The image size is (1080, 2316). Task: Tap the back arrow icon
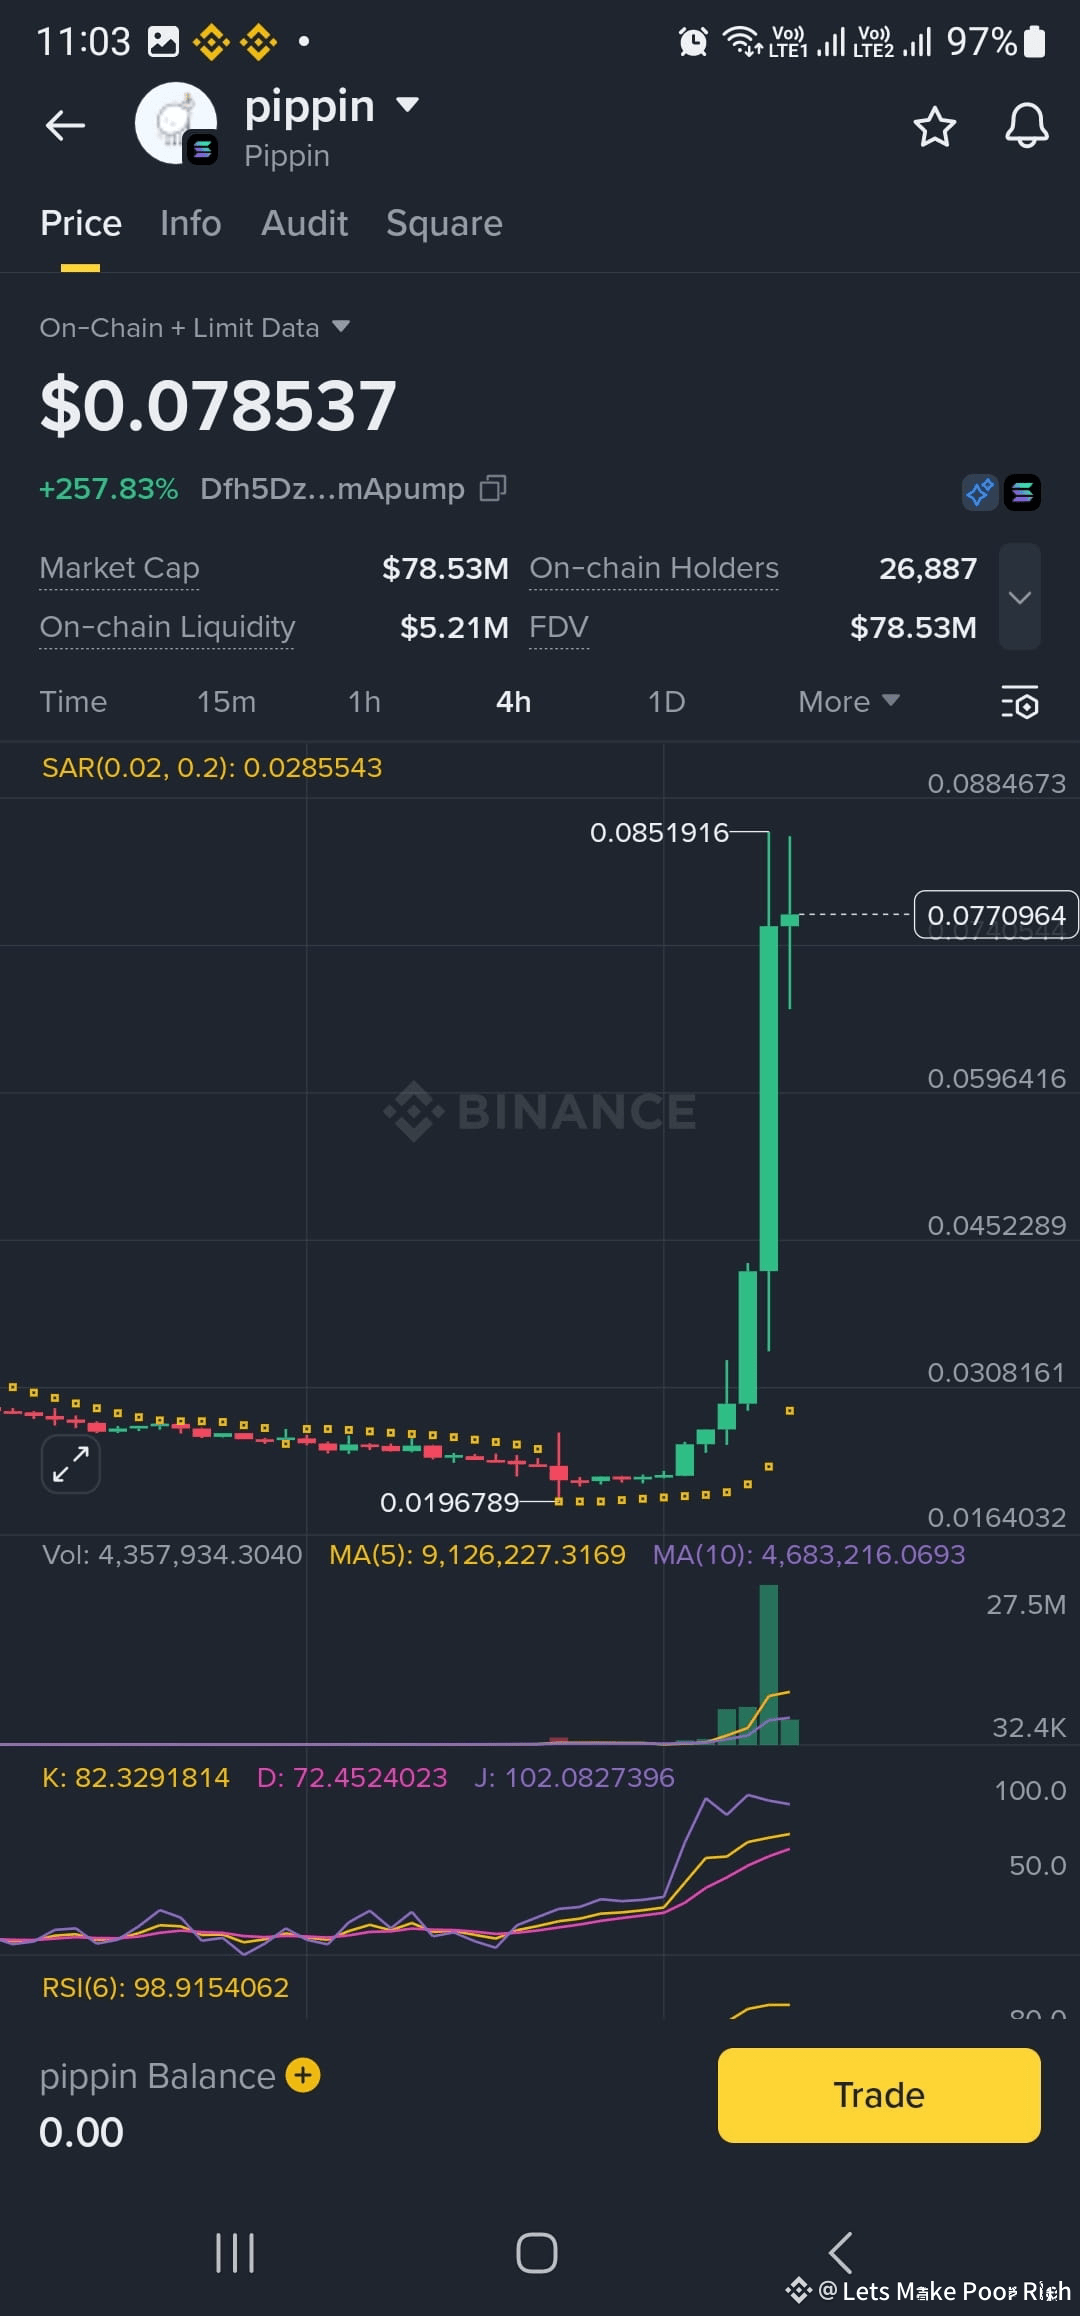[66, 126]
